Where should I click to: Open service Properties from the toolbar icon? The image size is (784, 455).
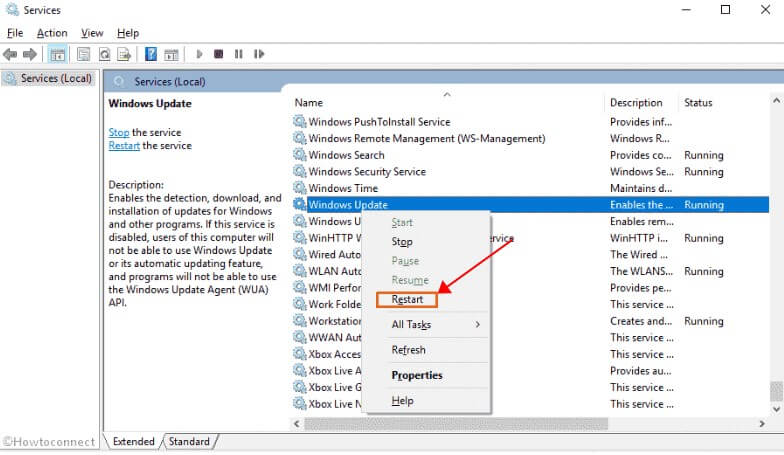pyautogui.click(x=83, y=54)
